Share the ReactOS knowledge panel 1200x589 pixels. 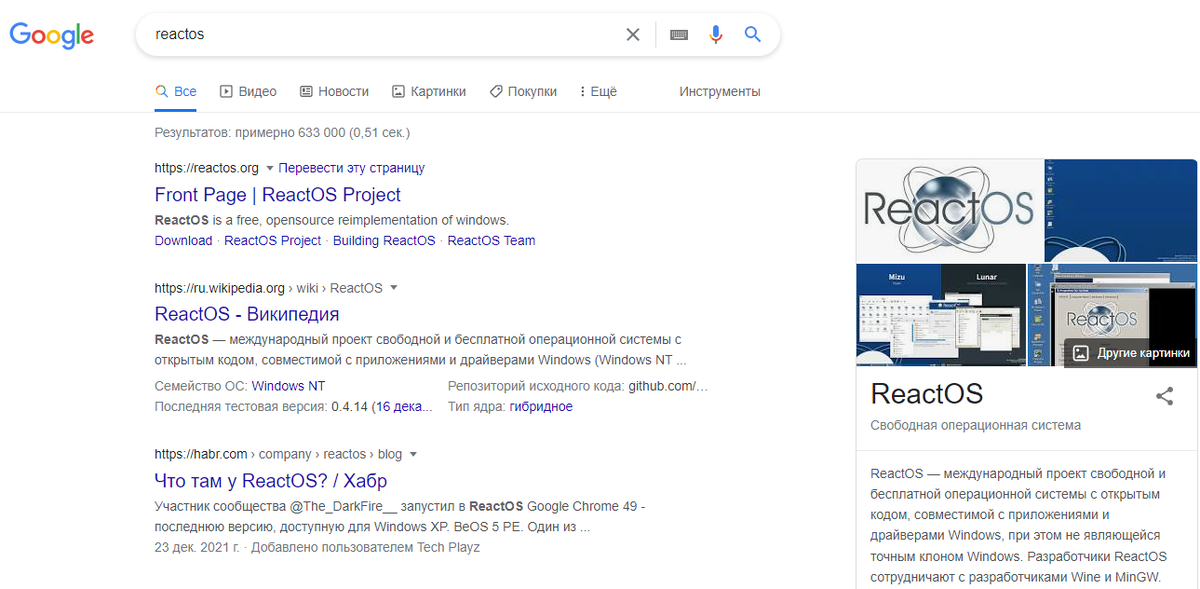pyautogui.click(x=1164, y=396)
